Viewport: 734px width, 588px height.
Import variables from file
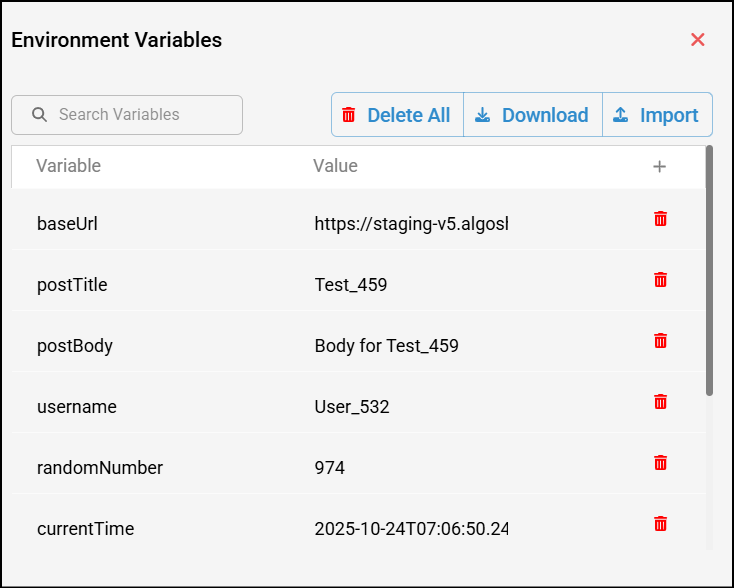coord(657,115)
